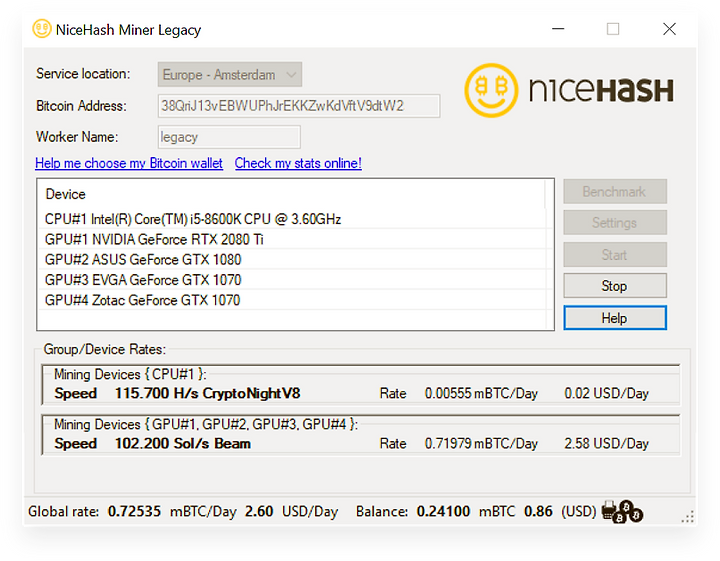The width and height of the screenshot is (720, 561).
Task: Select GPU#4 Zotac GeForce GTX 1070 row
Action: [294, 300]
